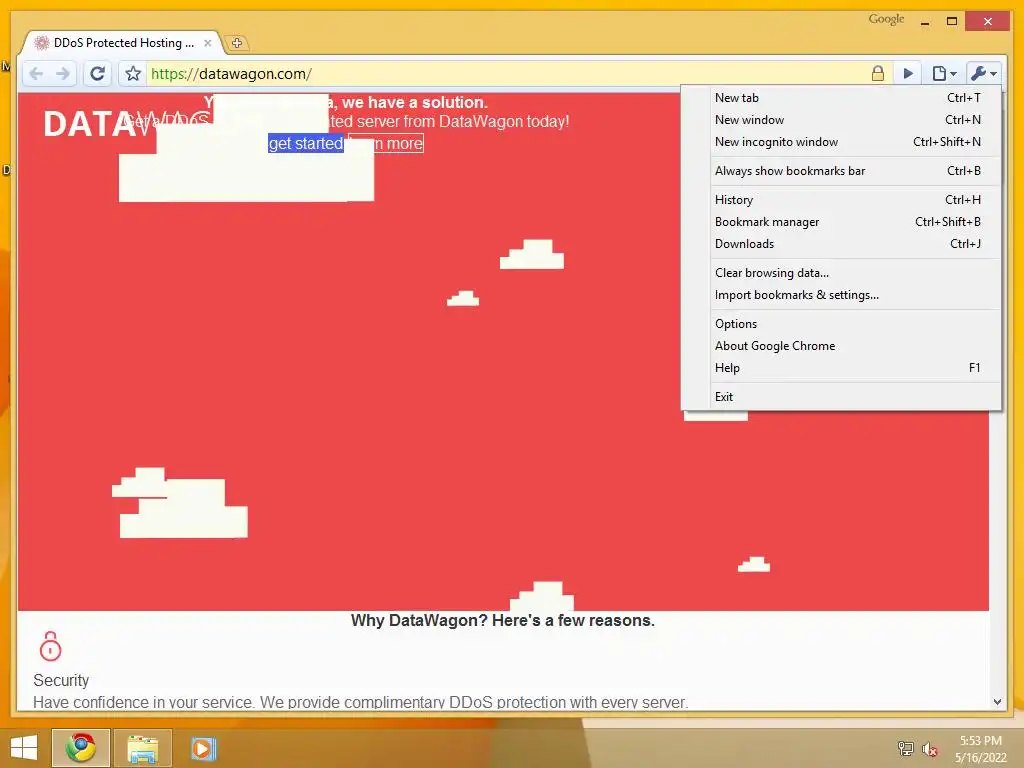Image resolution: width=1024 pixels, height=768 pixels.
Task: Click the Go arrow button
Action: click(x=908, y=73)
